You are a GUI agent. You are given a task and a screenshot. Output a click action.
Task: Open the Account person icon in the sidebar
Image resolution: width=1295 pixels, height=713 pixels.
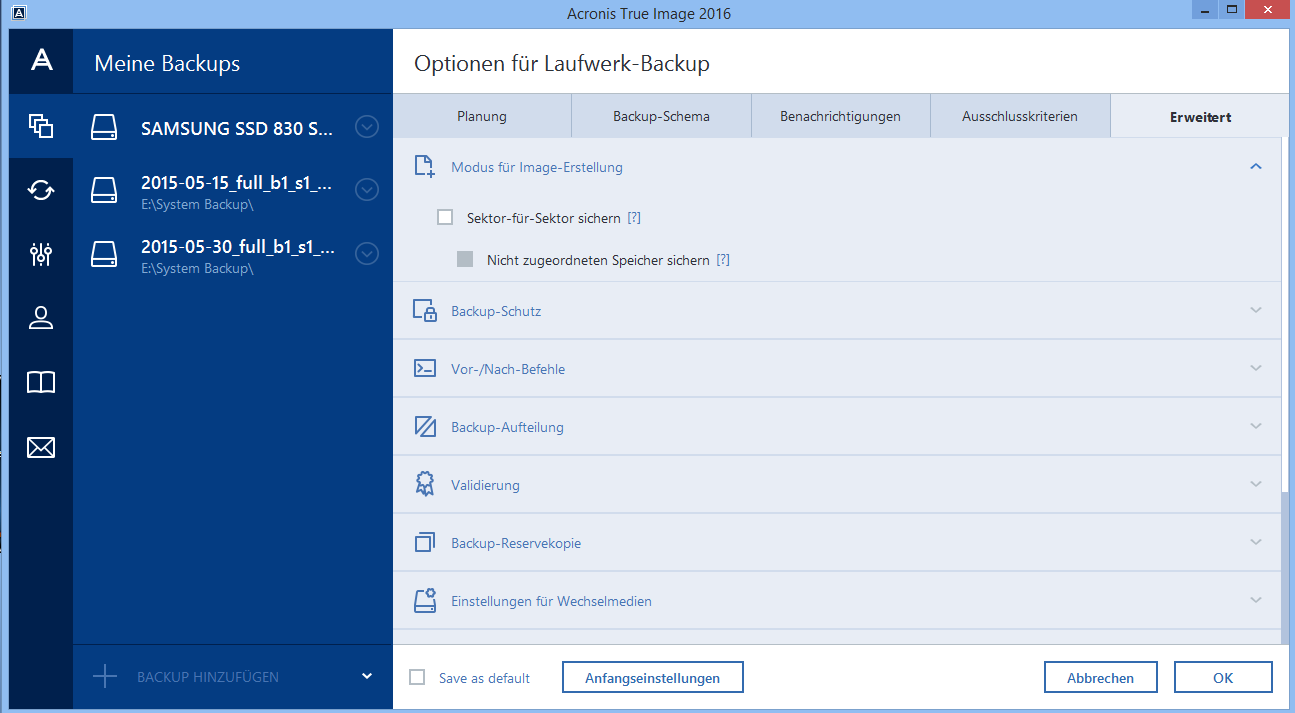click(41, 318)
